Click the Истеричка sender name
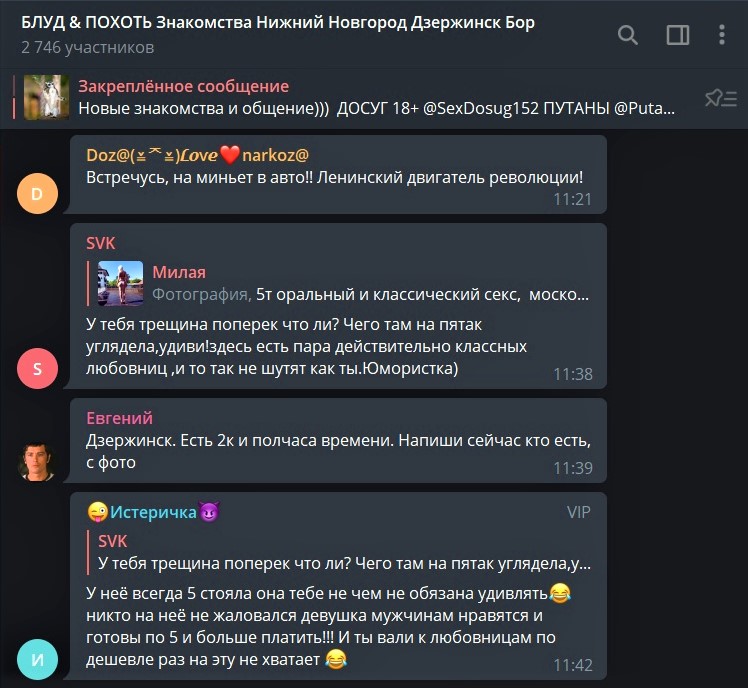Viewport: 748px width, 688px height. 153,512
